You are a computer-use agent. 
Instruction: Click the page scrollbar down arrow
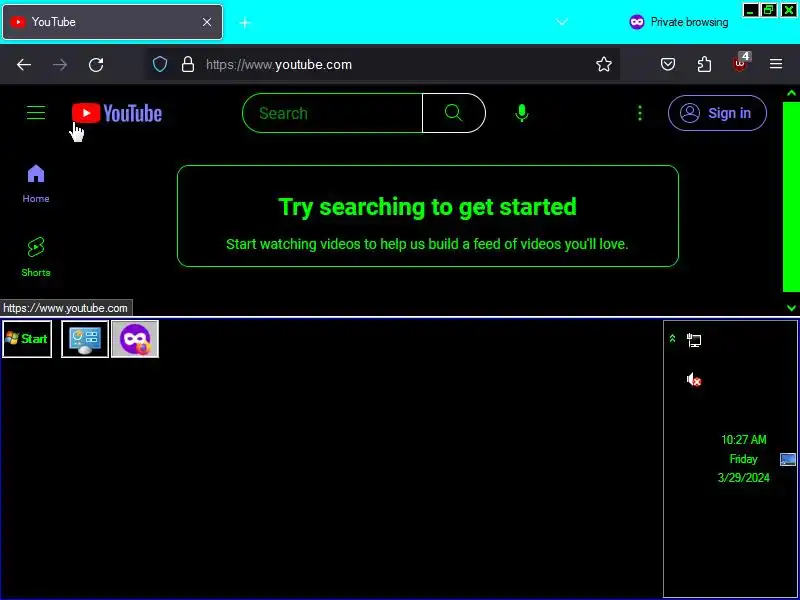pos(791,308)
